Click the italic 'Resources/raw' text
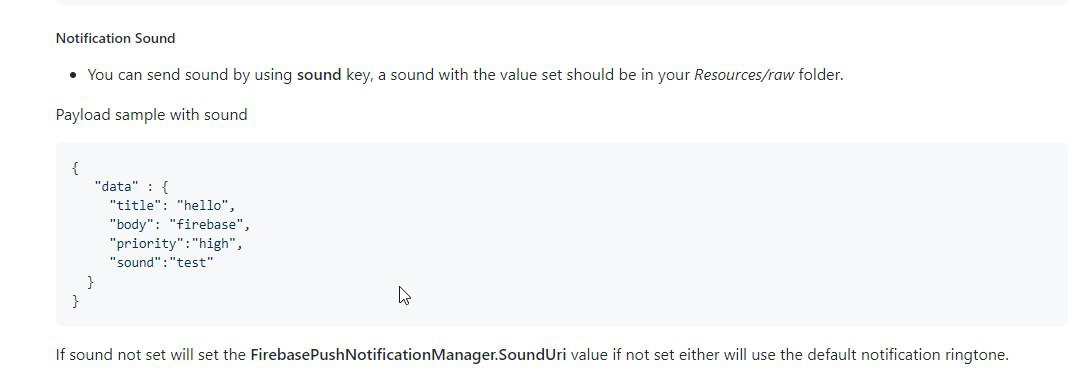This screenshot has width=1087, height=380. (x=744, y=75)
